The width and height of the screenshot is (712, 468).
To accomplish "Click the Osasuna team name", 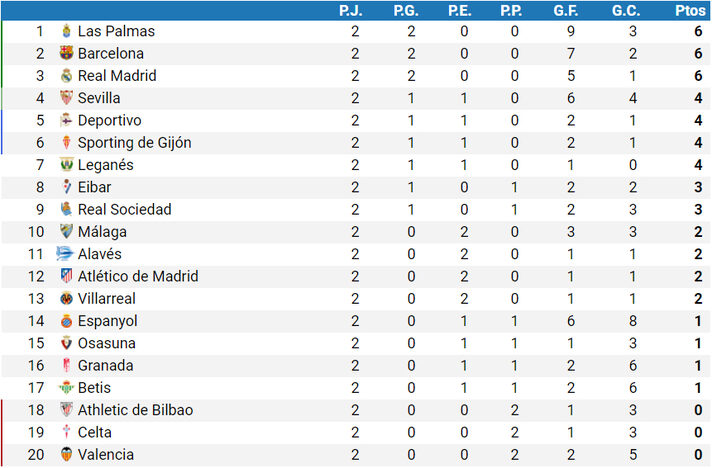I will coord(106,343).
